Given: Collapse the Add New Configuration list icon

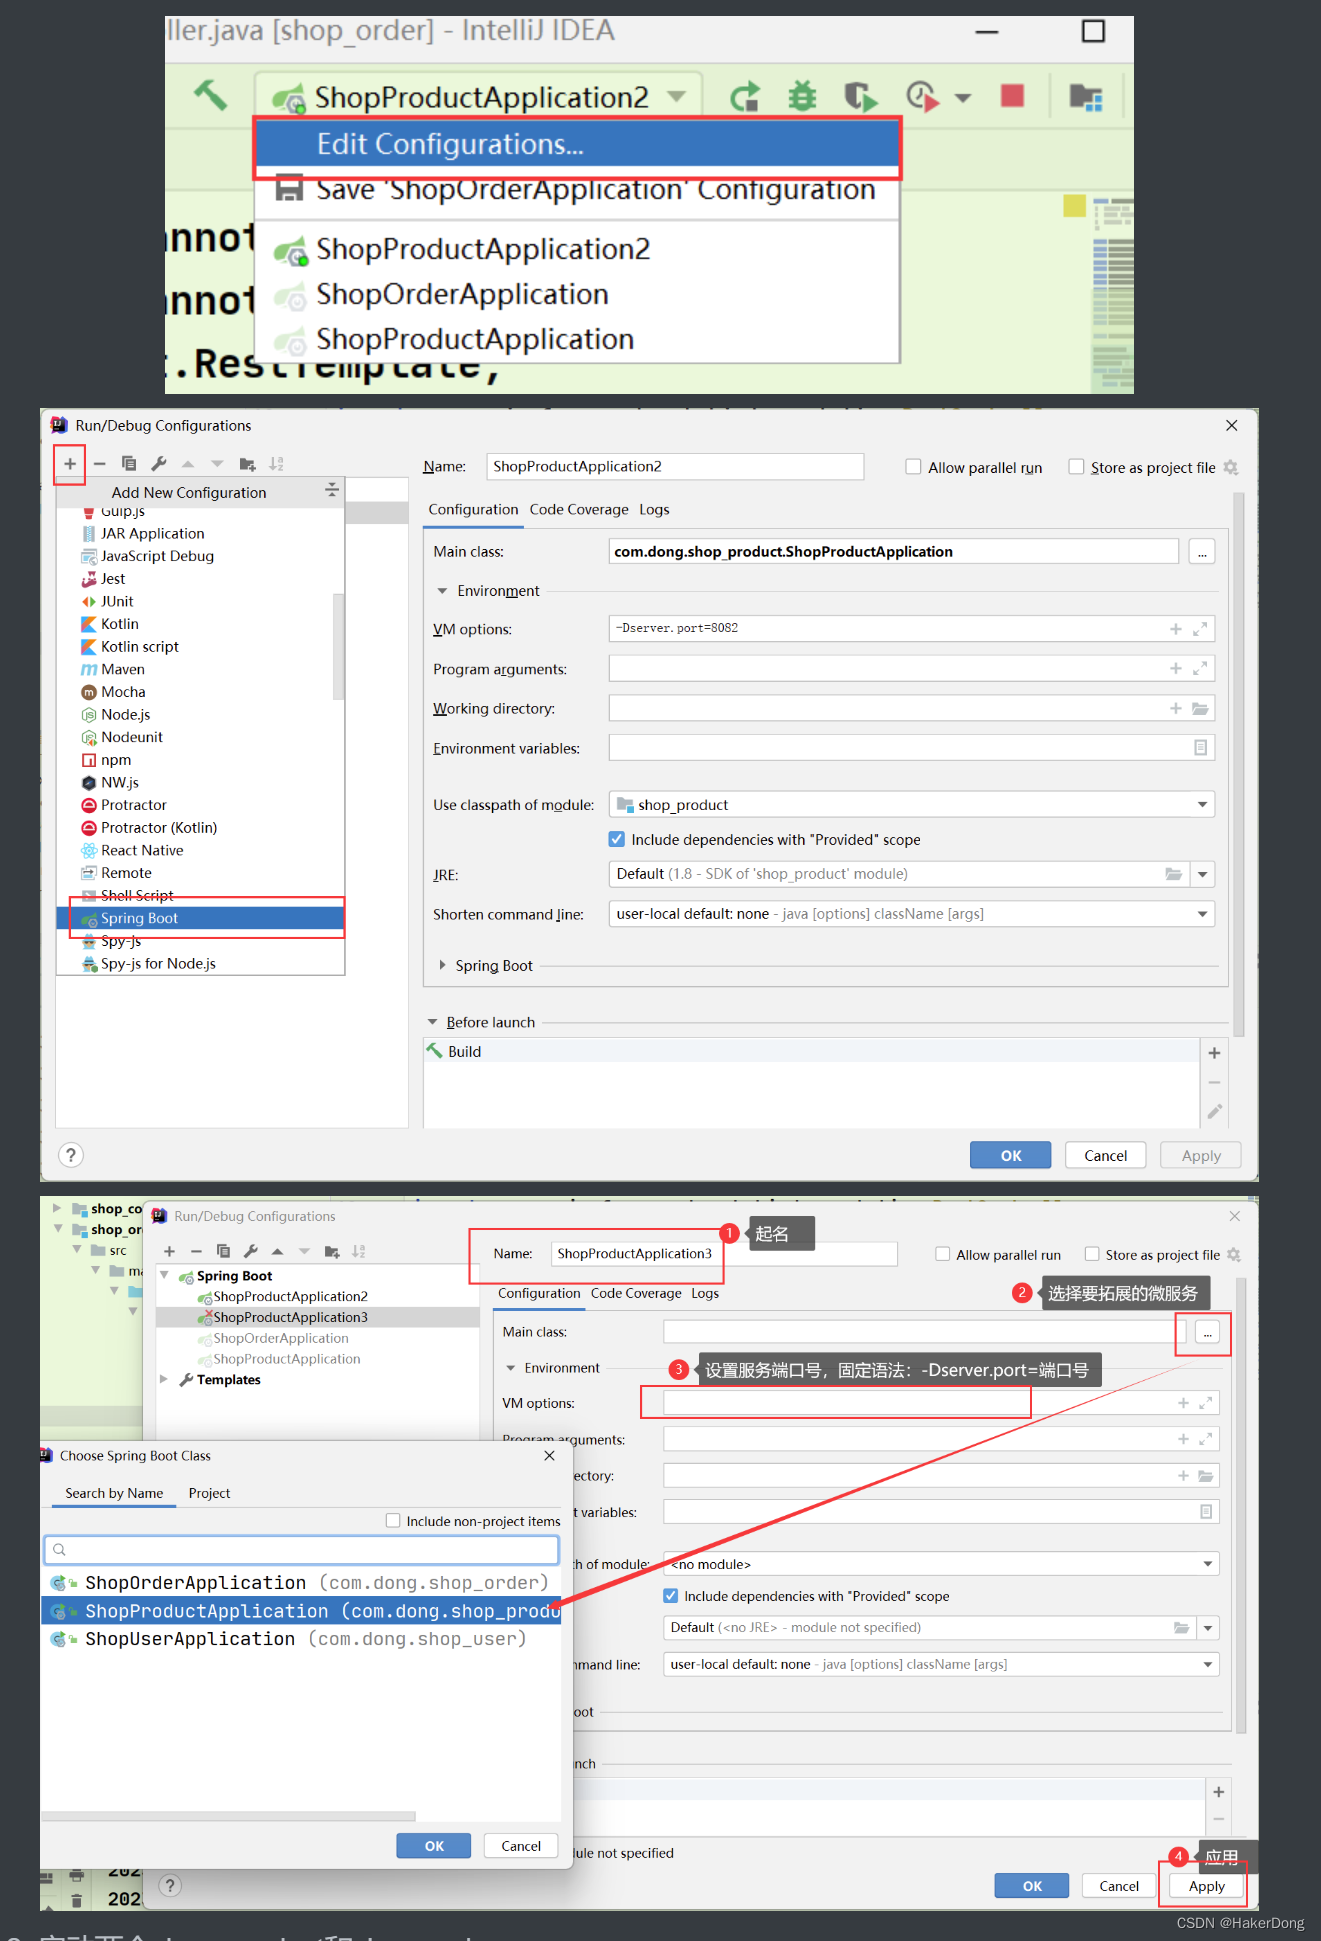Looking at the screenshot, I should [332, 491].
